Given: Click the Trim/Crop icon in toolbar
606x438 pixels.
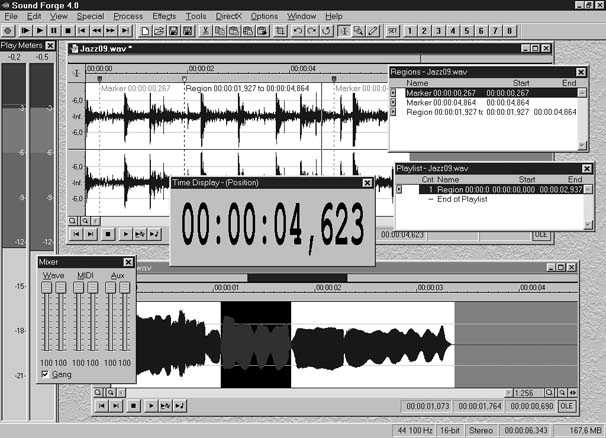Looking at the screenshot, I should coord(280,31).
